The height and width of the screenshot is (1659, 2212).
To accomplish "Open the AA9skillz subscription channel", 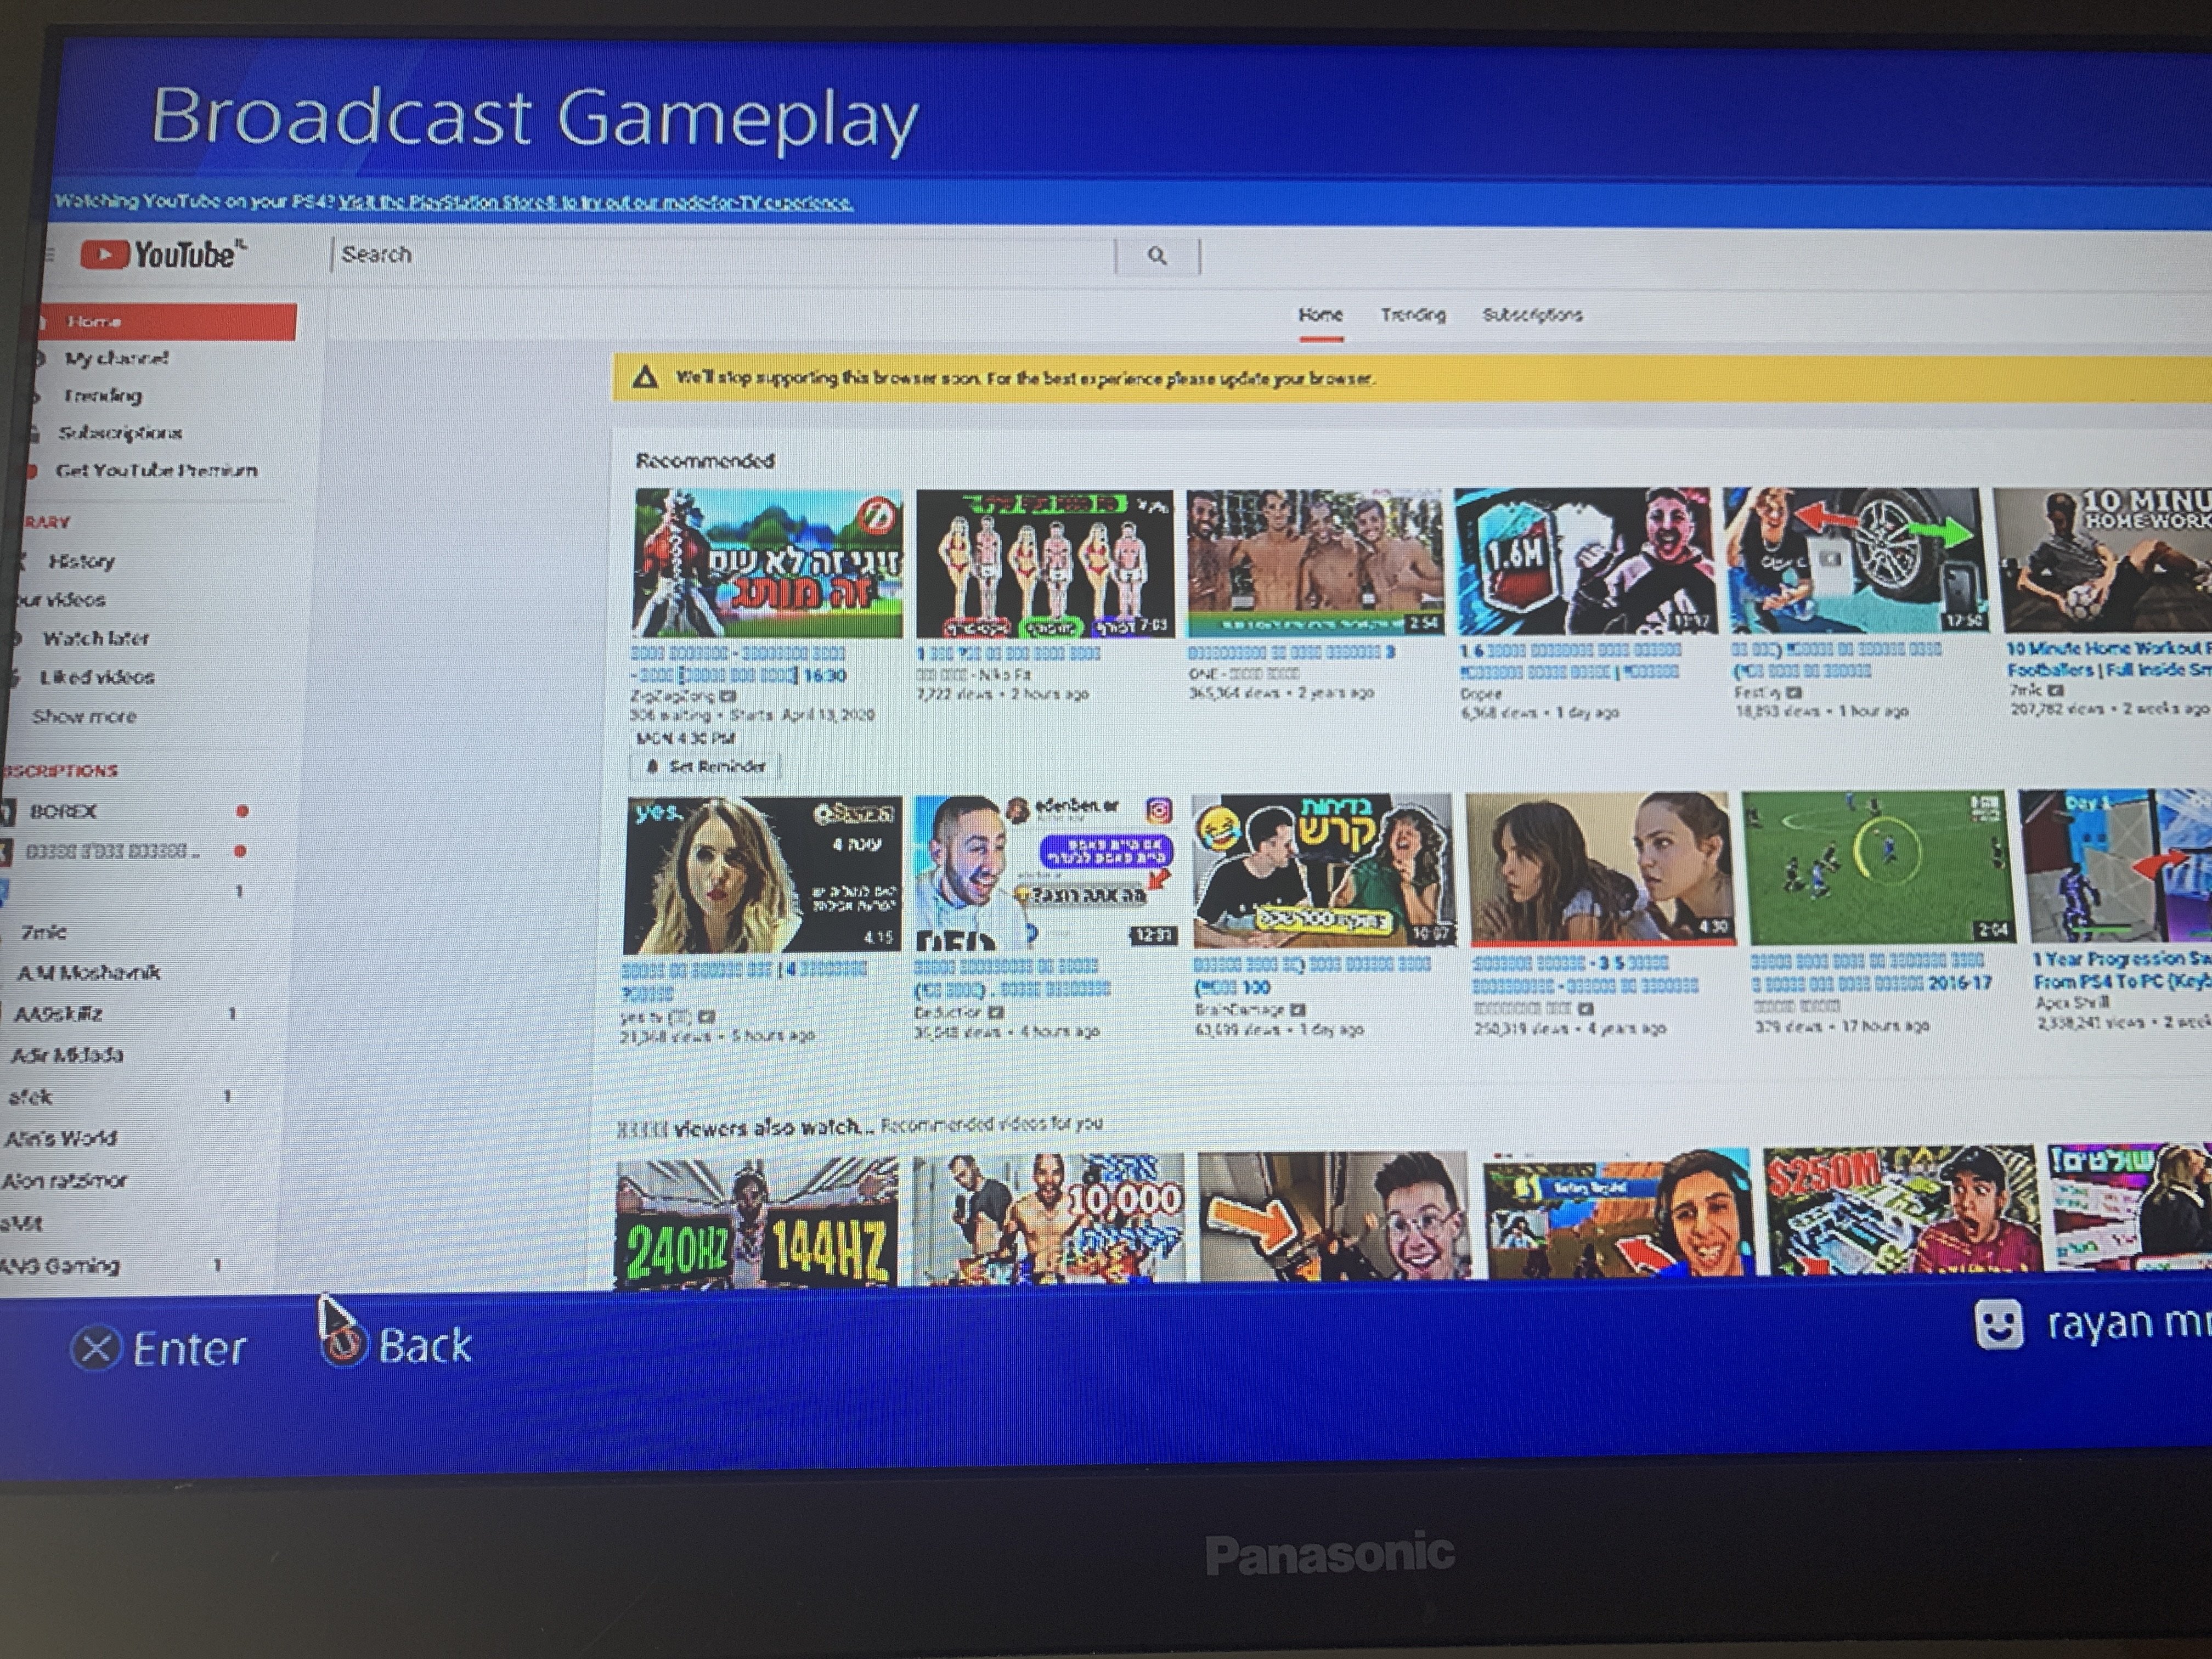I will pos(58,1013).
